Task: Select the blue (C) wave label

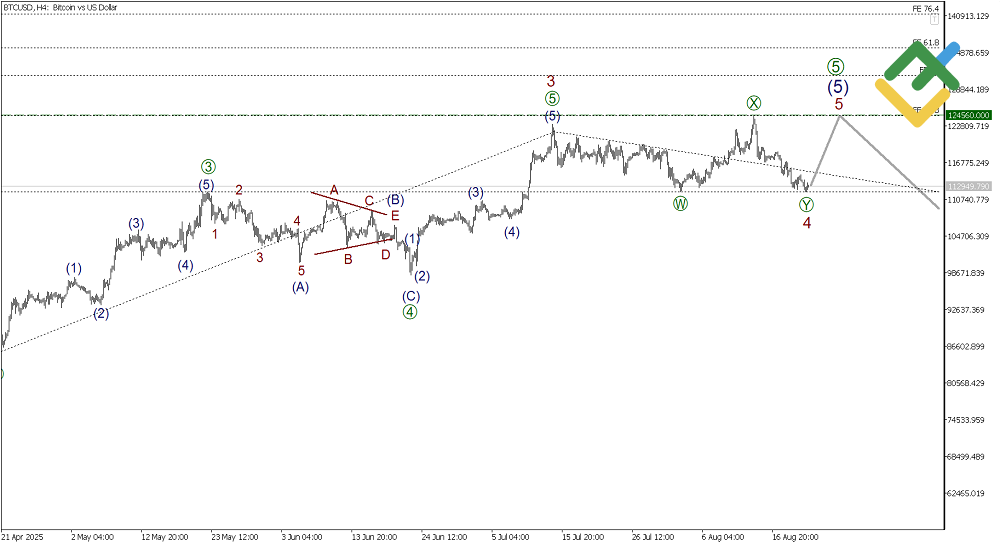Action: pos(411,296)
